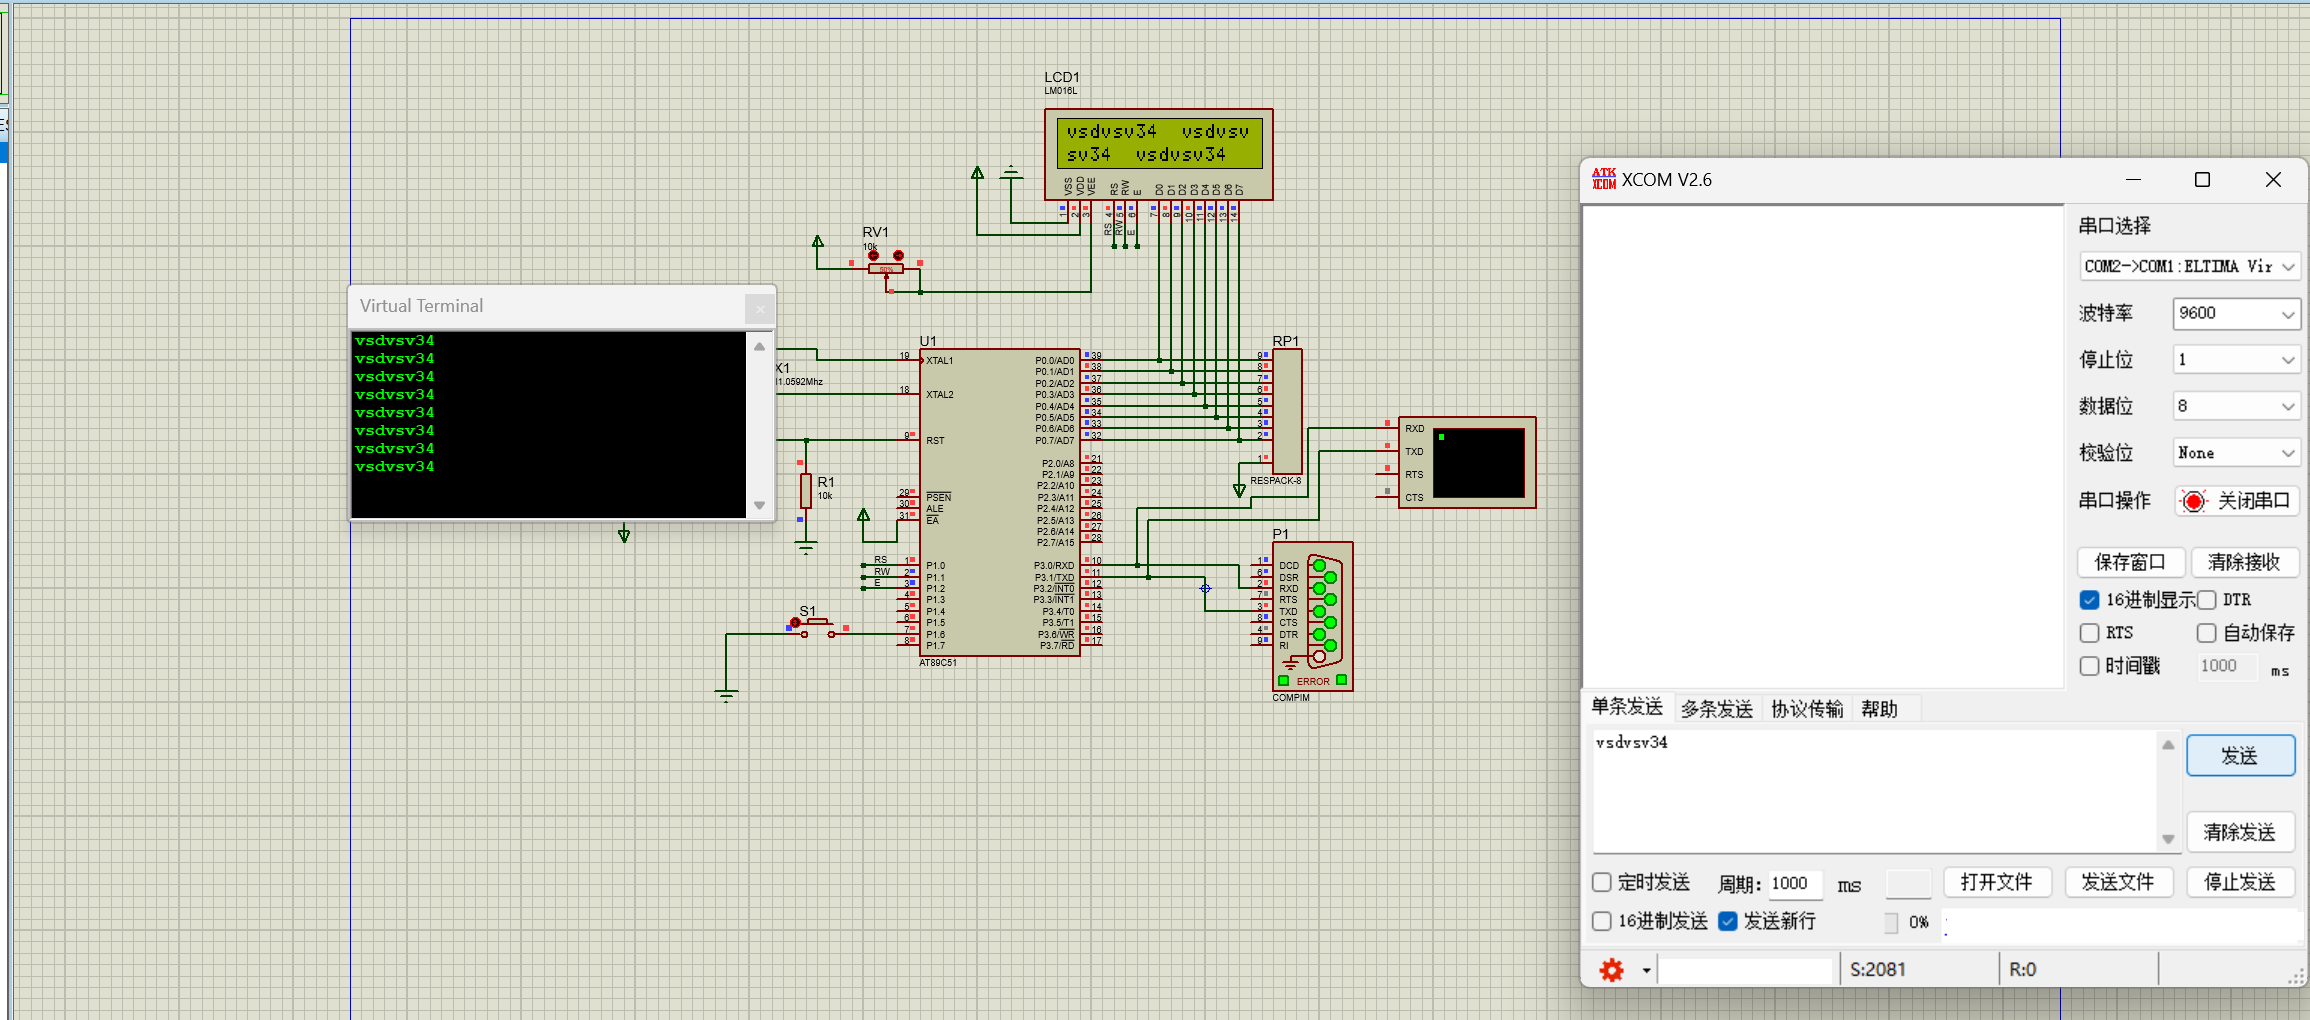The image size is (2310, 1020).
Task: Toggle the 发送新行 send newline checkbox
Action: (x=1728, y=921)
